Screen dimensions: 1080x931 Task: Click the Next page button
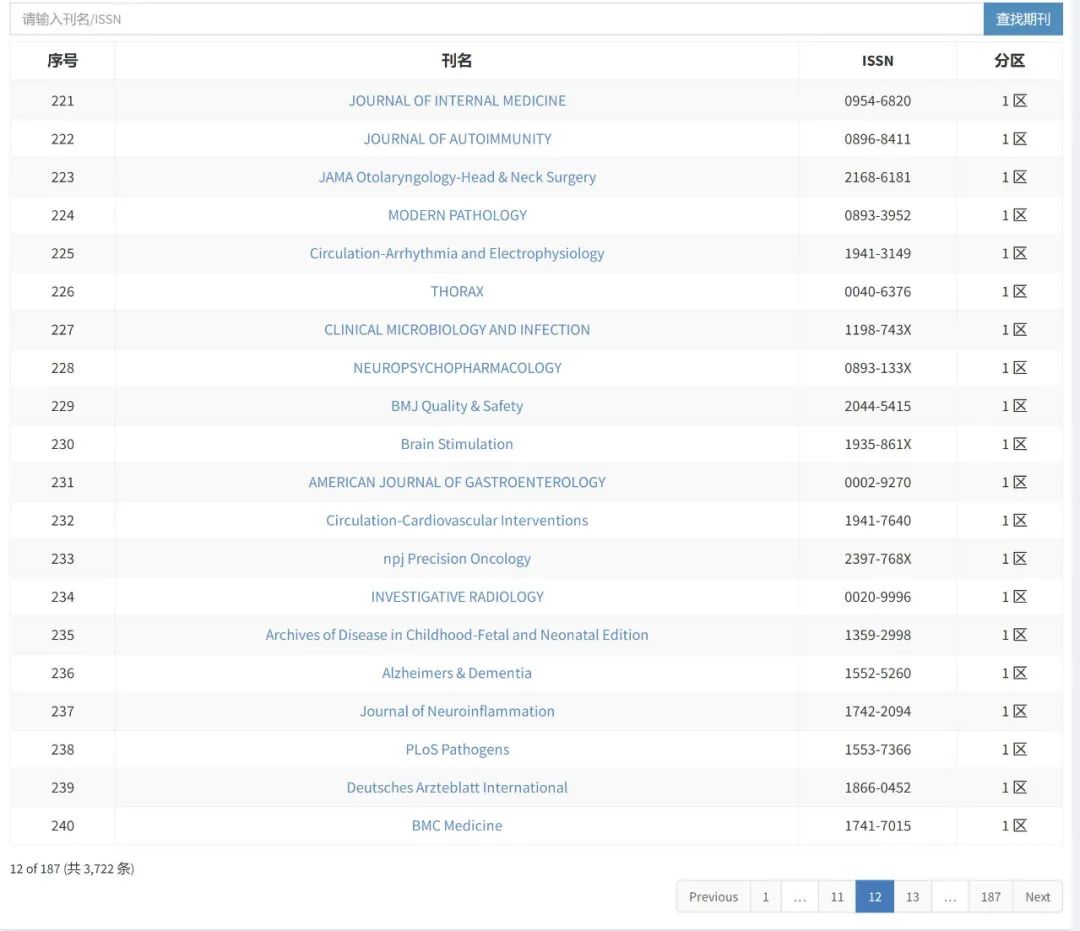pos(1037,897)
